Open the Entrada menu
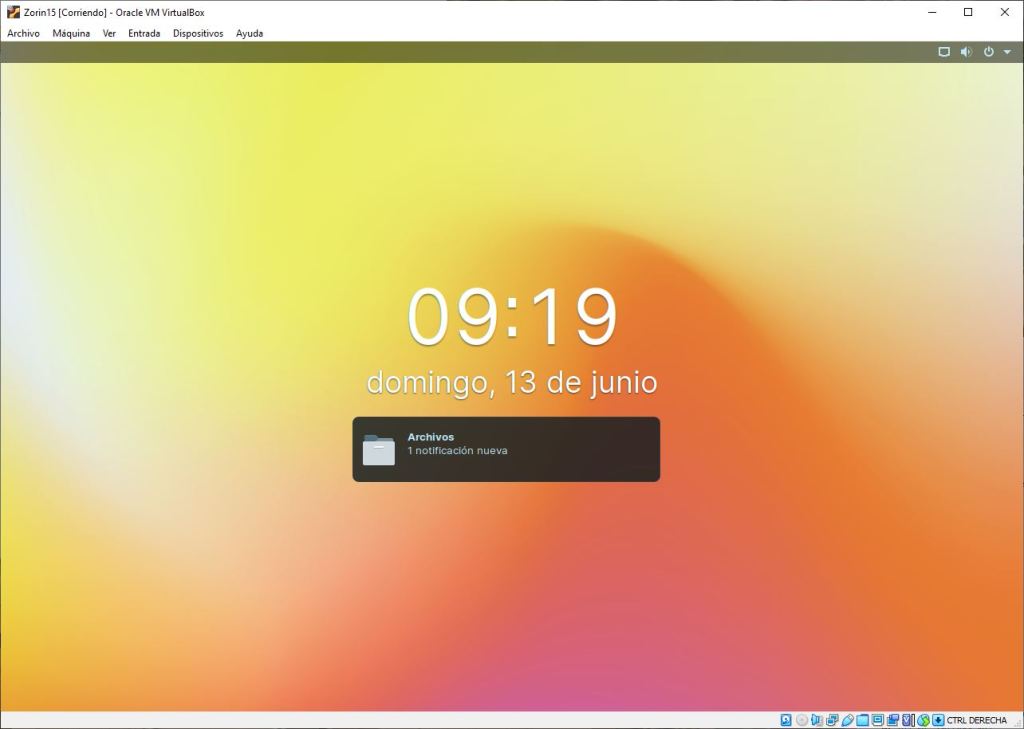The width and height of the screenshot is (1024, 729). click(144, 33)
